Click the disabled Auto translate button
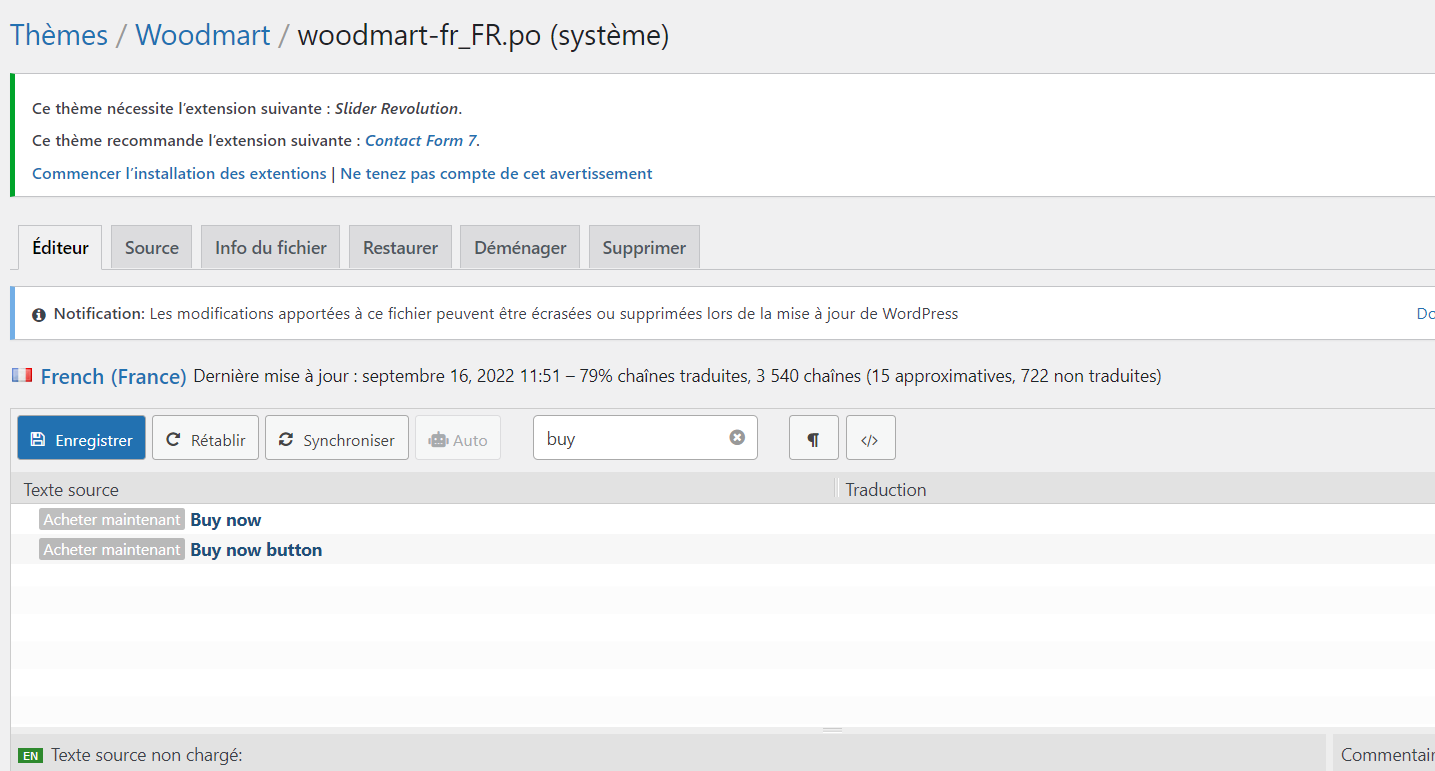 click(x=458, y=438)
